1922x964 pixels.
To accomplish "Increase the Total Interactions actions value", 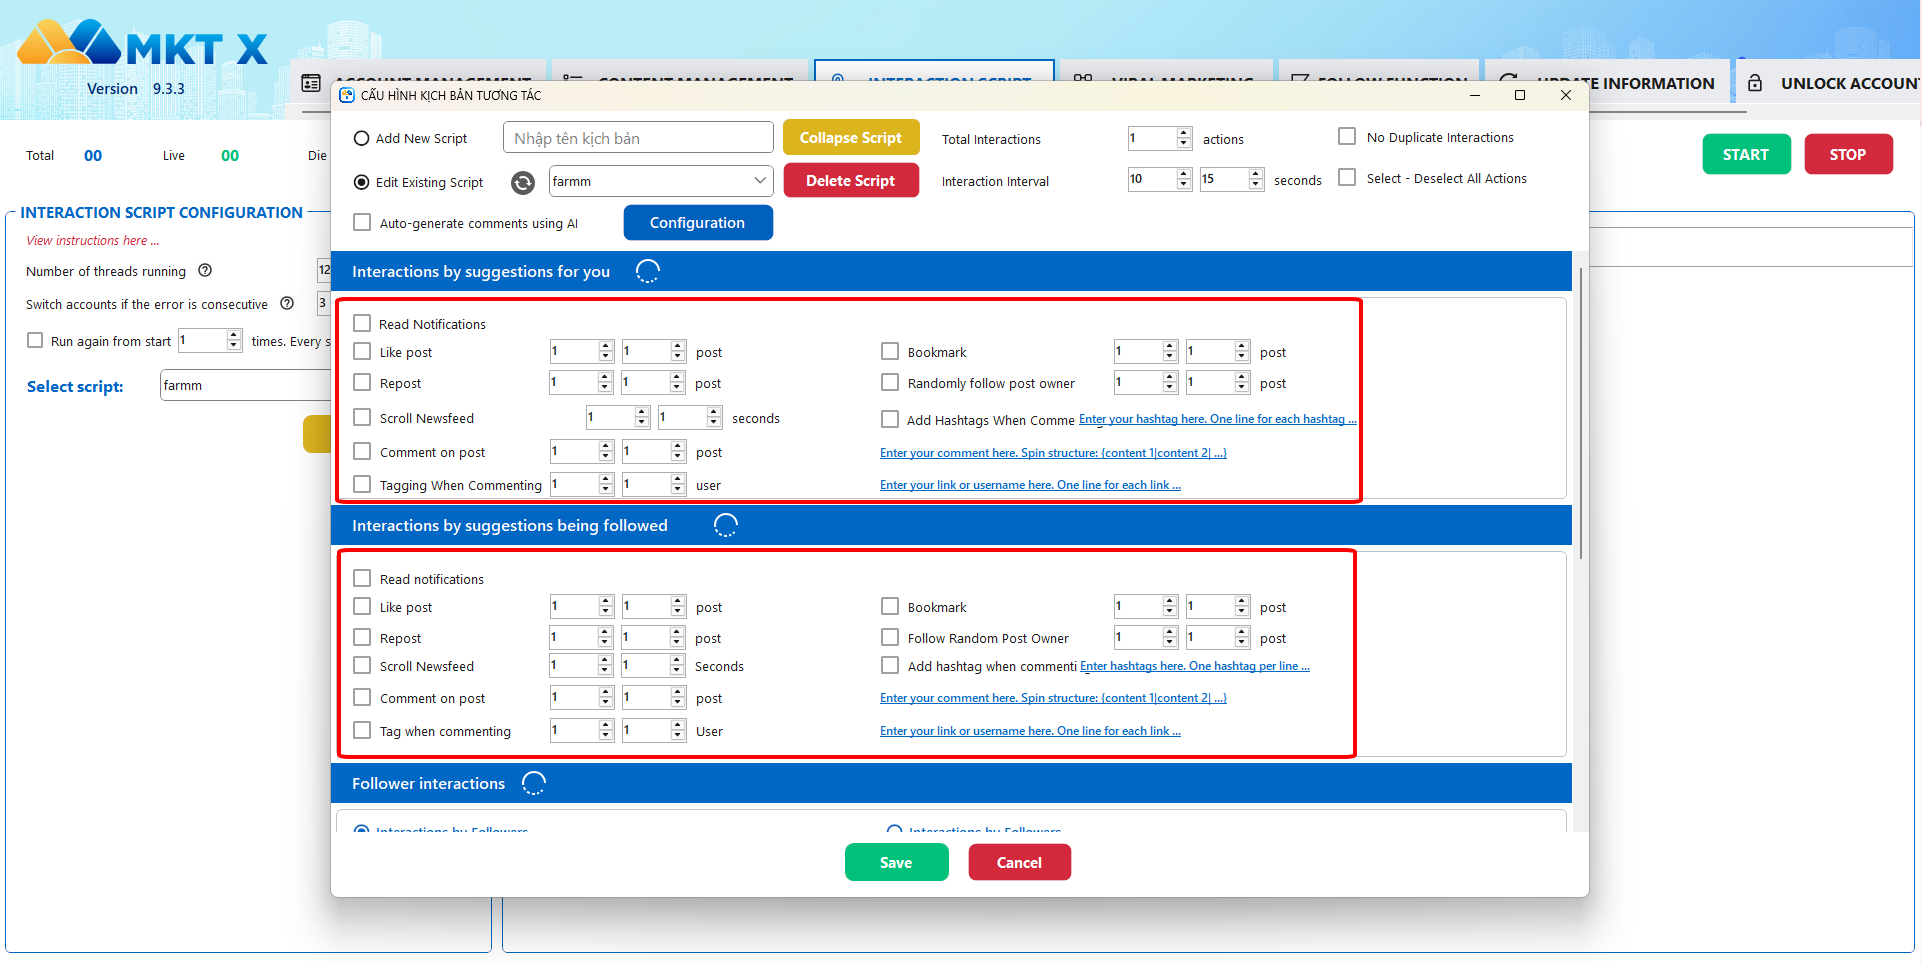I will coord(1184,133).
